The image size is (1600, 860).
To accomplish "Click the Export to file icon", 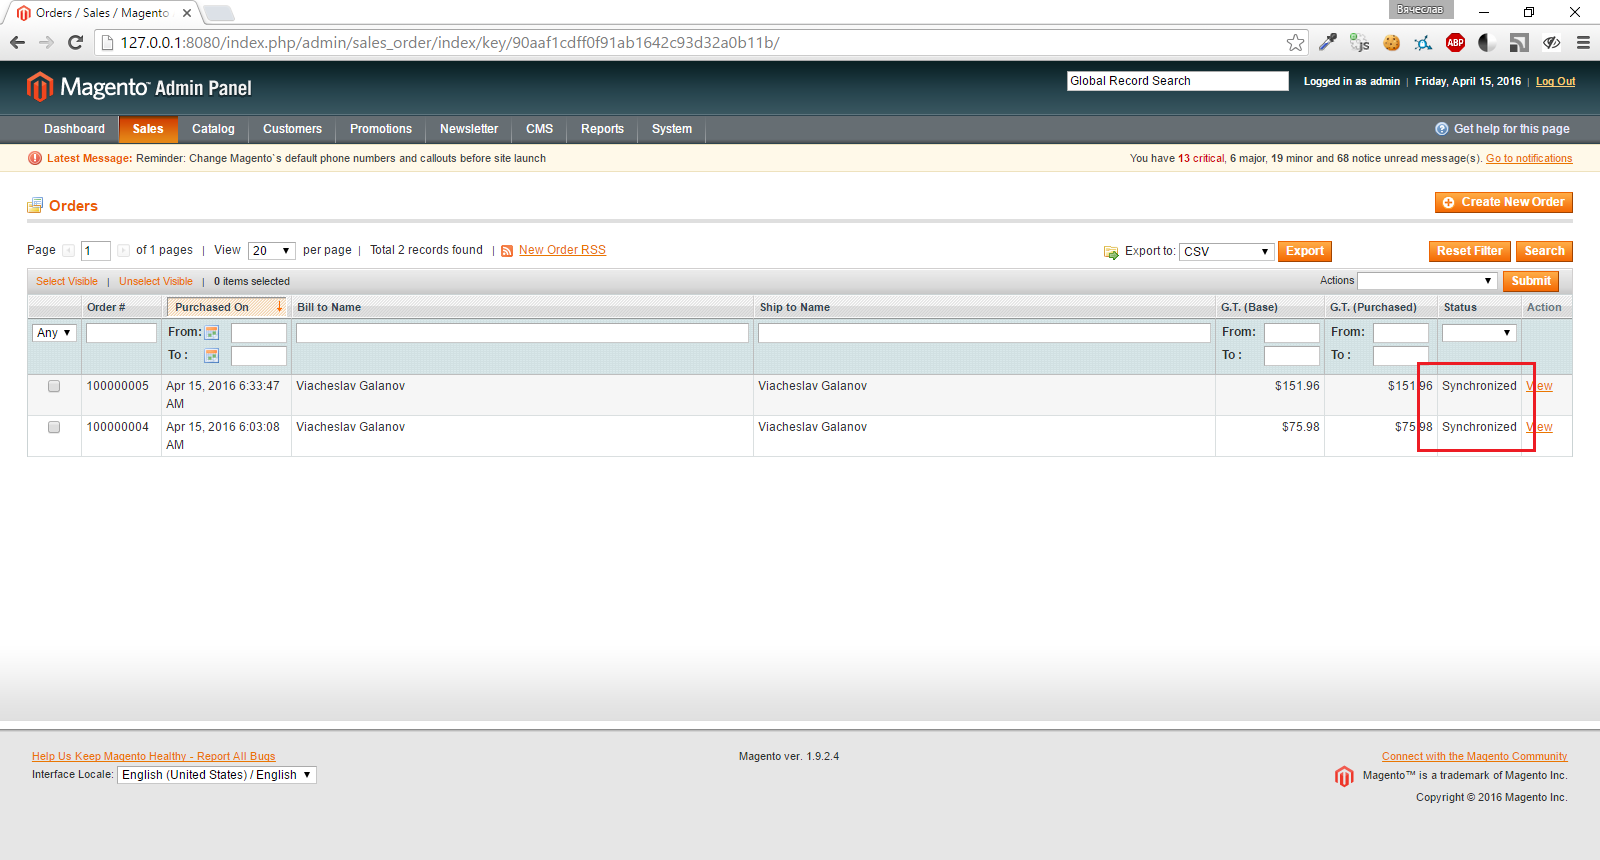I will click(x=1111, y=252).
